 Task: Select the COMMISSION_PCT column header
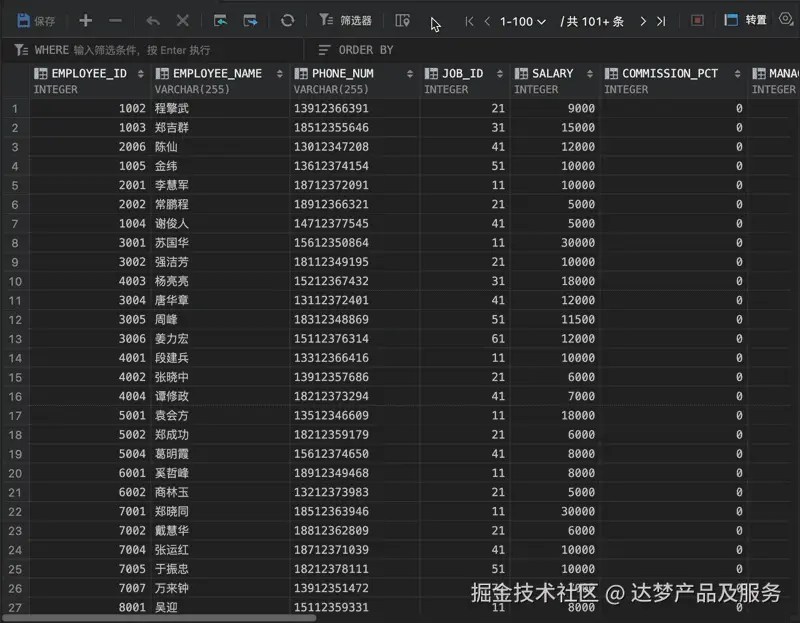tap(674, 81)
